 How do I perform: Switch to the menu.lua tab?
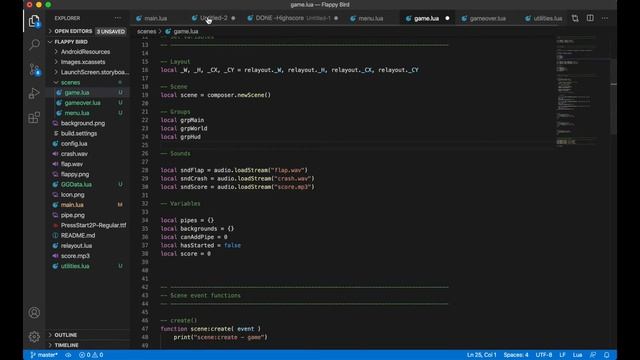coord(371,18)
